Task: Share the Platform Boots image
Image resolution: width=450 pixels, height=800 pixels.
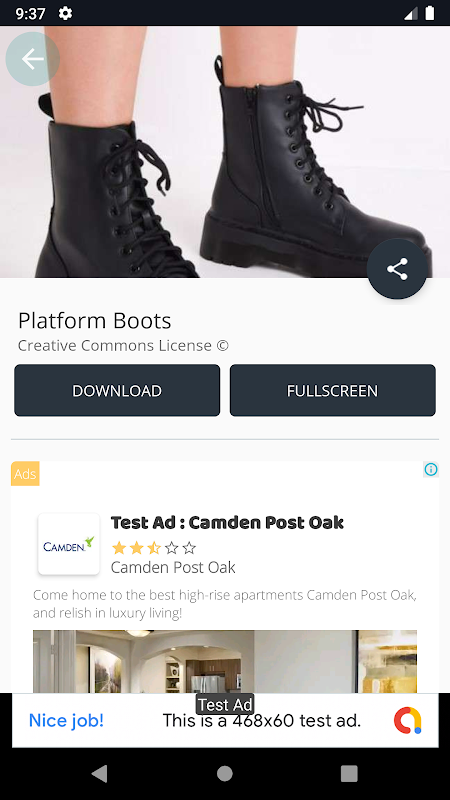Action: [397, 269]
